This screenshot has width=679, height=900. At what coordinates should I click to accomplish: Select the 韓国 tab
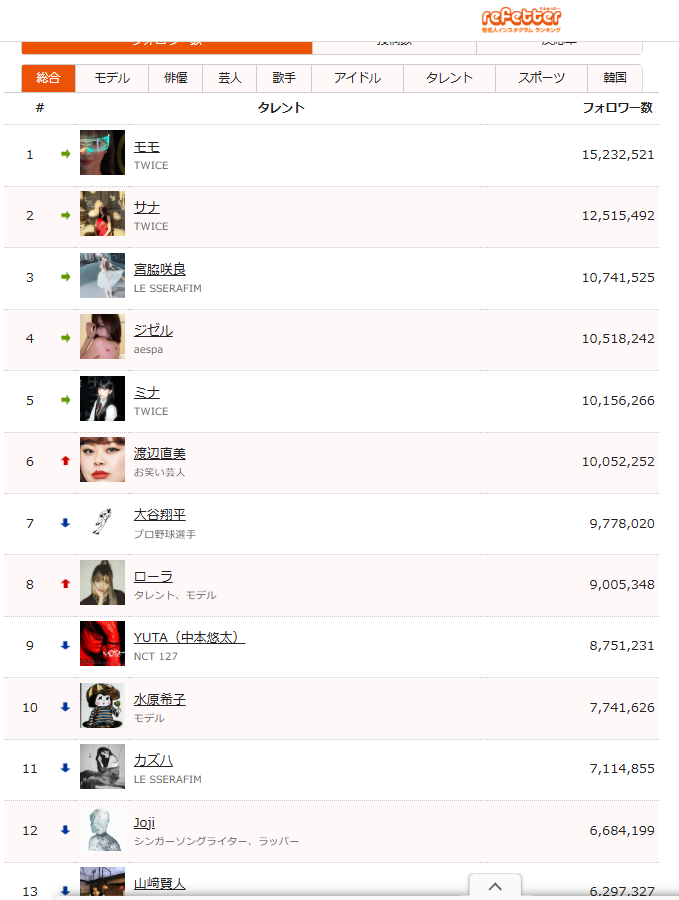click(615, 78)
